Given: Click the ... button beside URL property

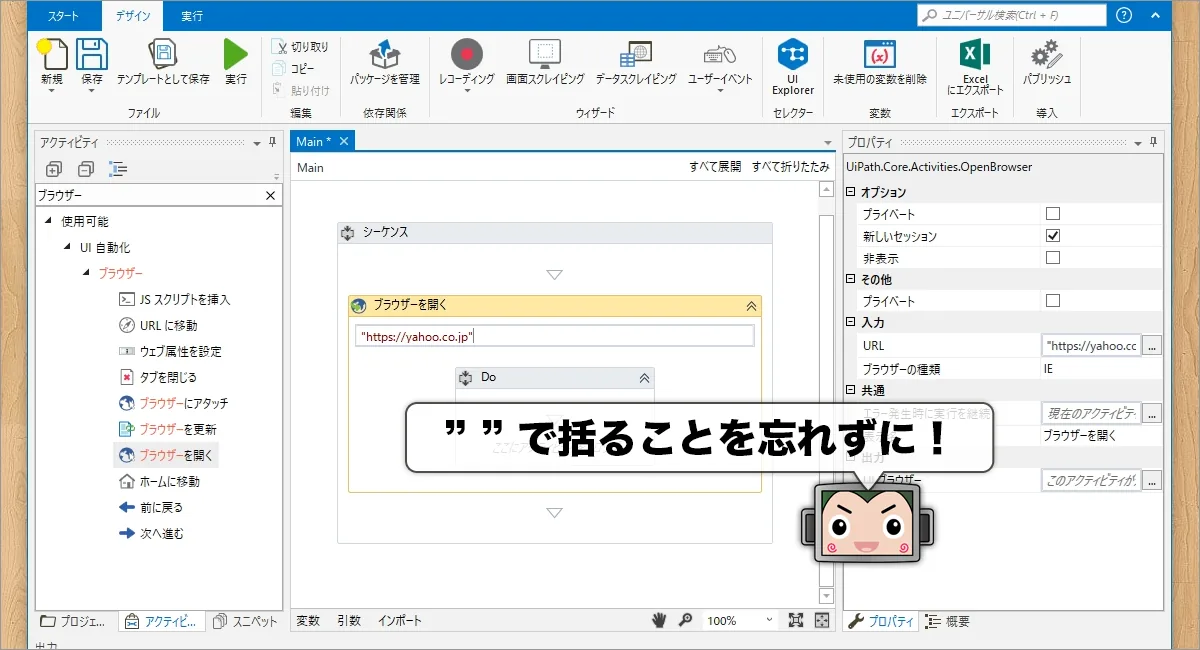Looking at the screenshot, I should [x=1152, y=346].
